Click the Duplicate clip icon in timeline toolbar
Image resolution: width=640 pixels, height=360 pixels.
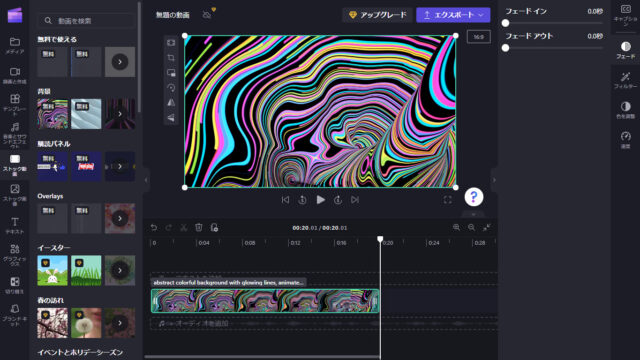[214, 227]
